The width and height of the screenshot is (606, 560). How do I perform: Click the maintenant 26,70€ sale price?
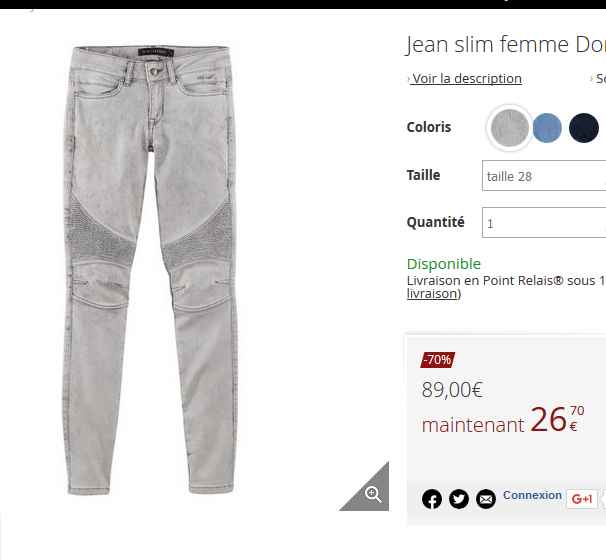(503, 420)
